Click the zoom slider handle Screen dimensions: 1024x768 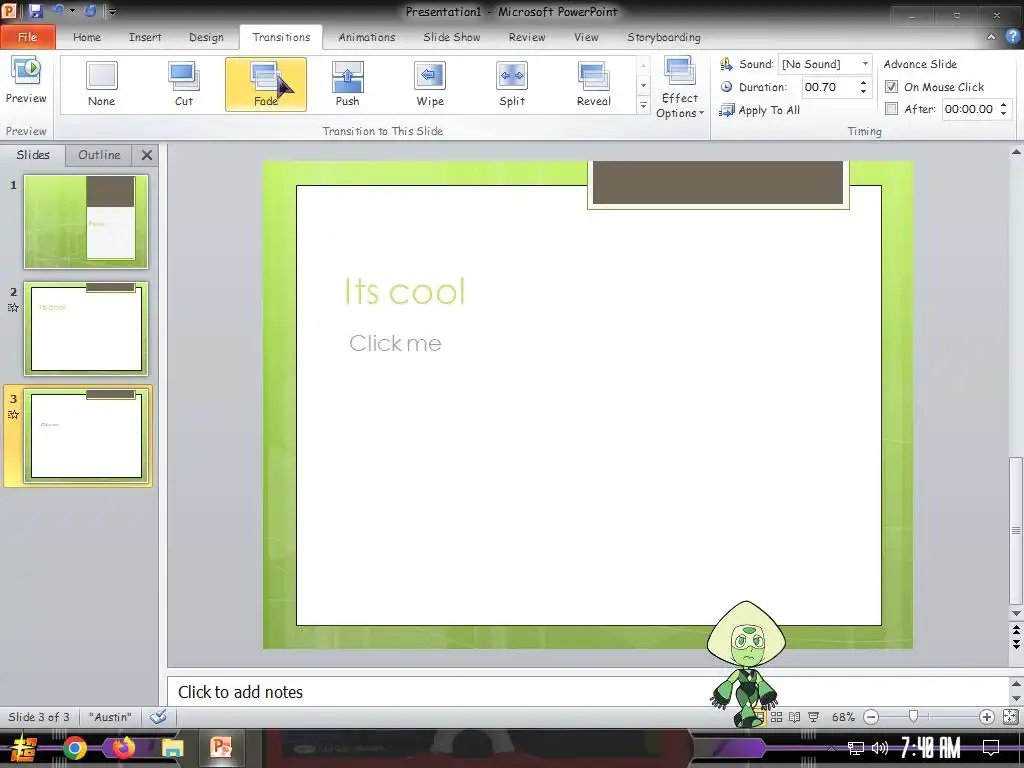coord(914,717)
